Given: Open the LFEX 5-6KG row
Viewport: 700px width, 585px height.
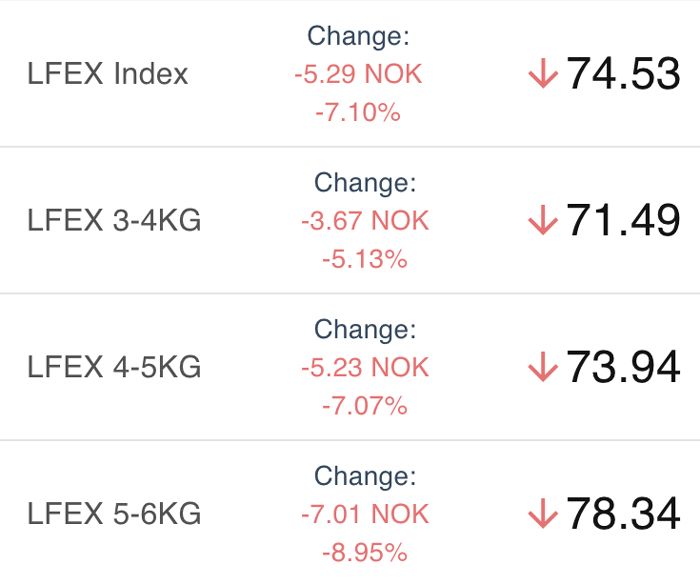Looking at the screenshot, I should [x=350, y=513].
